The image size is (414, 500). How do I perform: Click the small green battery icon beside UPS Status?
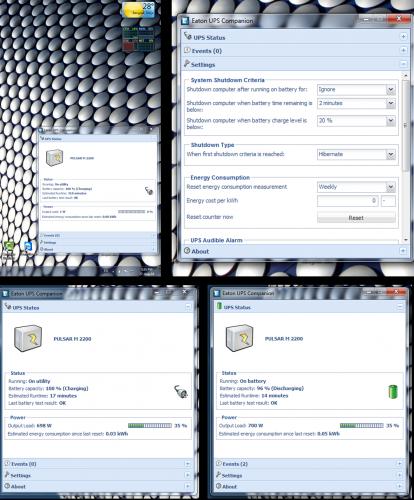pyautogui.click(x=219, y=306)
